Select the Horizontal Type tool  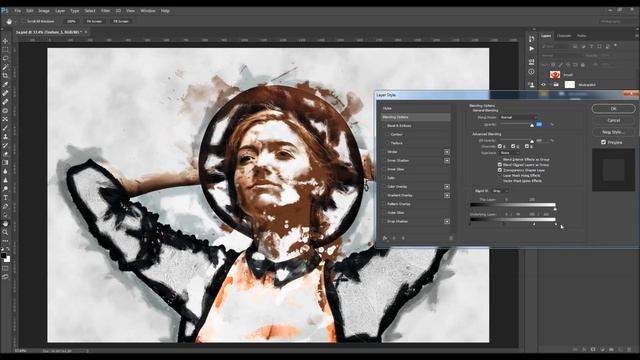click(x=5, y=198)
